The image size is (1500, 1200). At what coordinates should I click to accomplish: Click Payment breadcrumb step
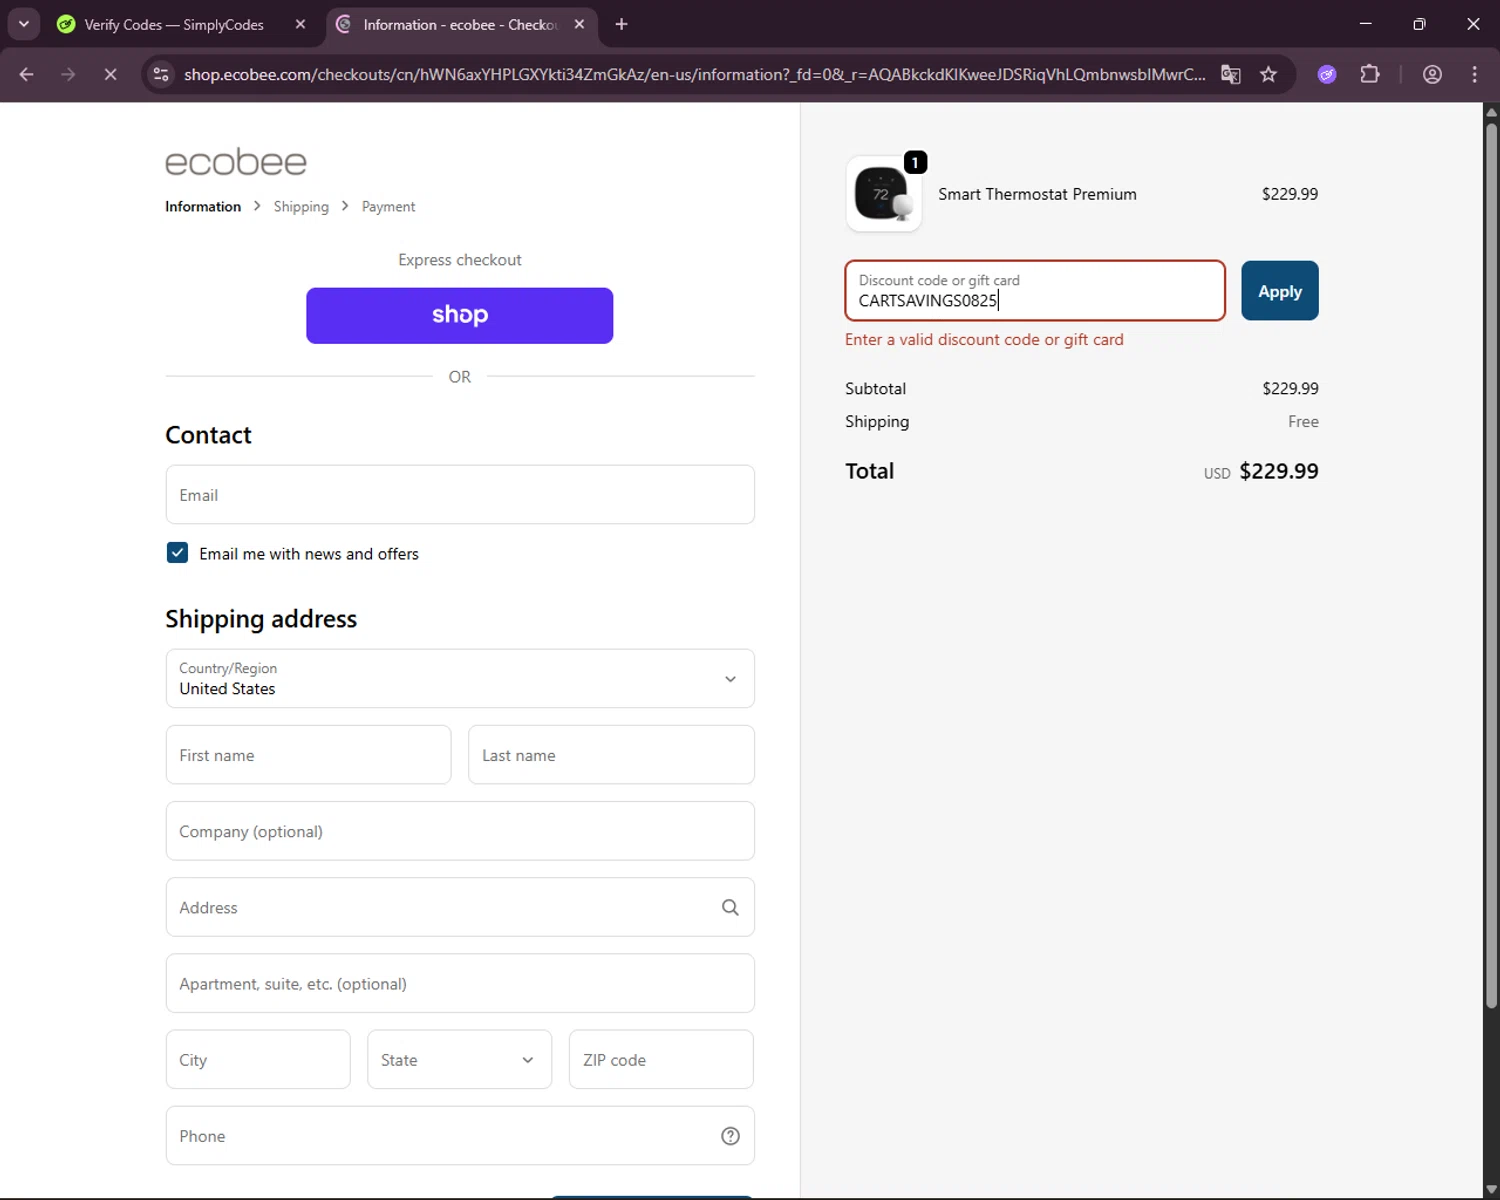point(388,206)
